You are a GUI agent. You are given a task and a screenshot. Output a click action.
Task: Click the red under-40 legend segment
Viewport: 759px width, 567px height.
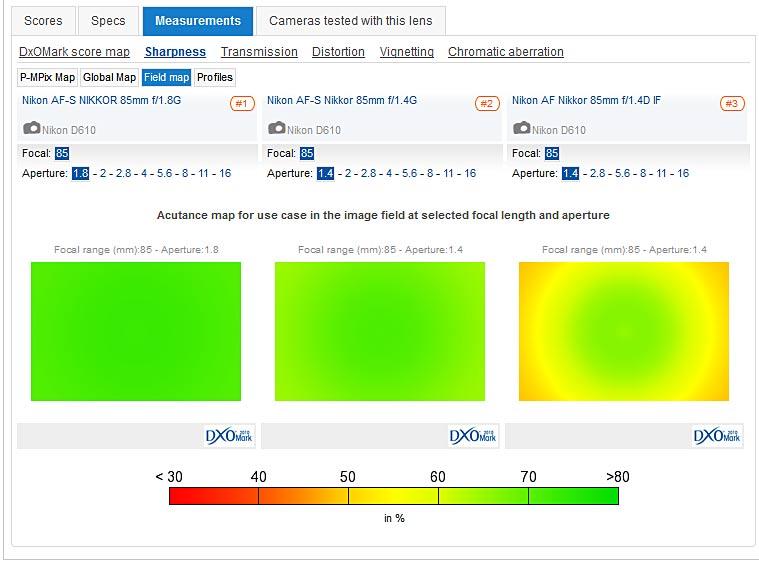click(213, 496)
